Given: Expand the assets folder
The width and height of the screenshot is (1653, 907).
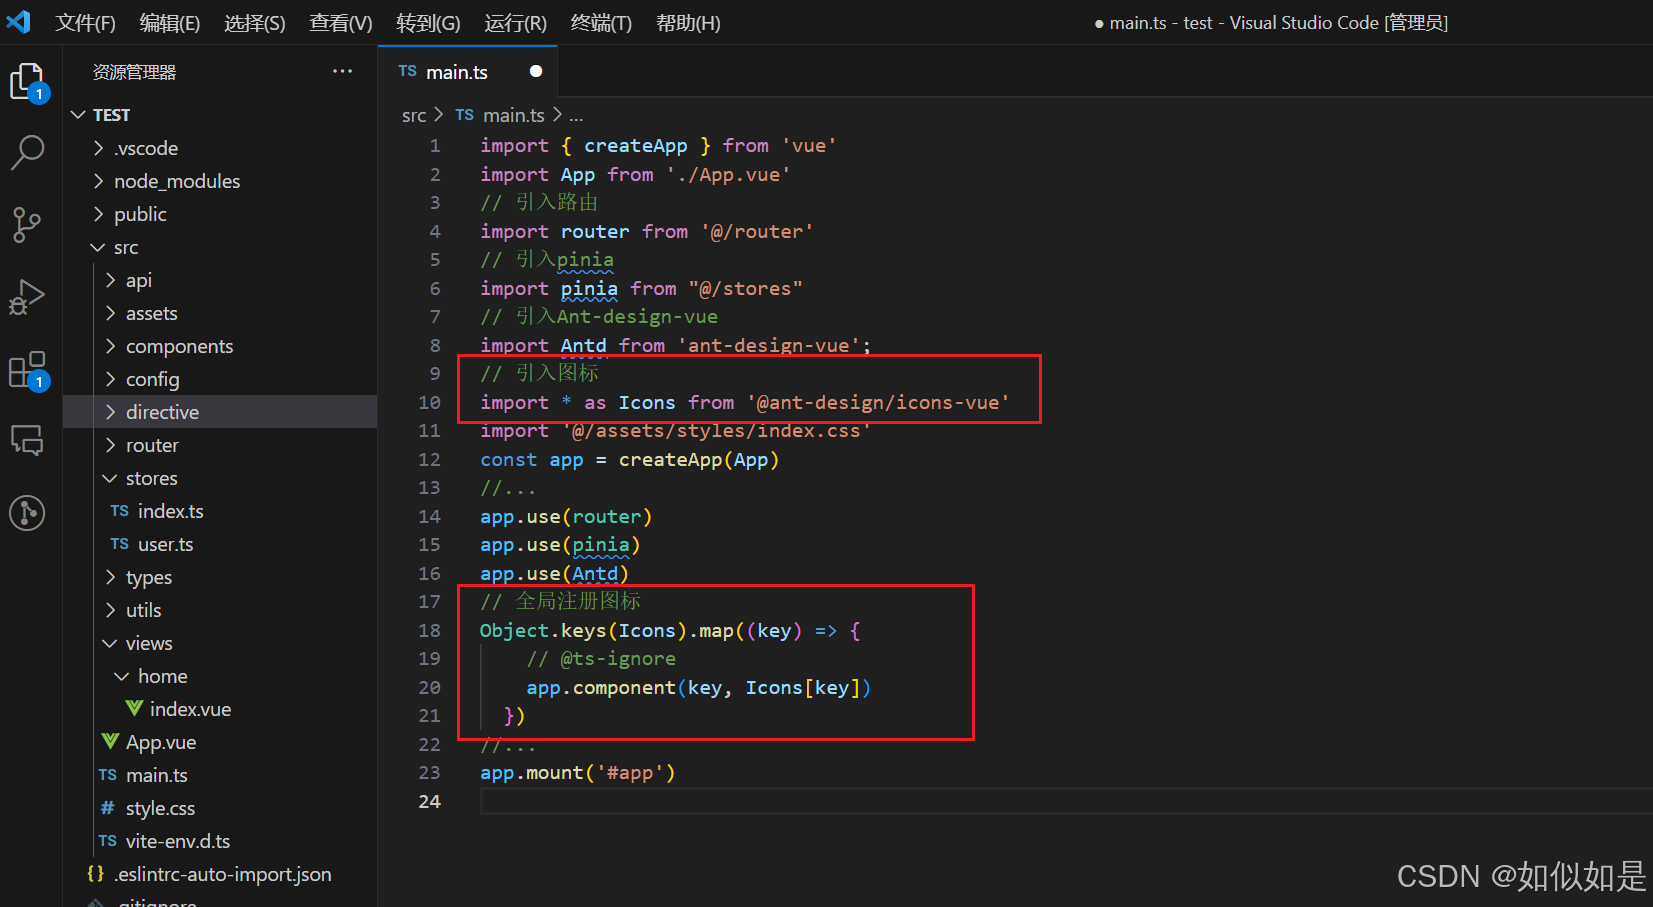Looking at the screenshot, I should coord(111,313).
